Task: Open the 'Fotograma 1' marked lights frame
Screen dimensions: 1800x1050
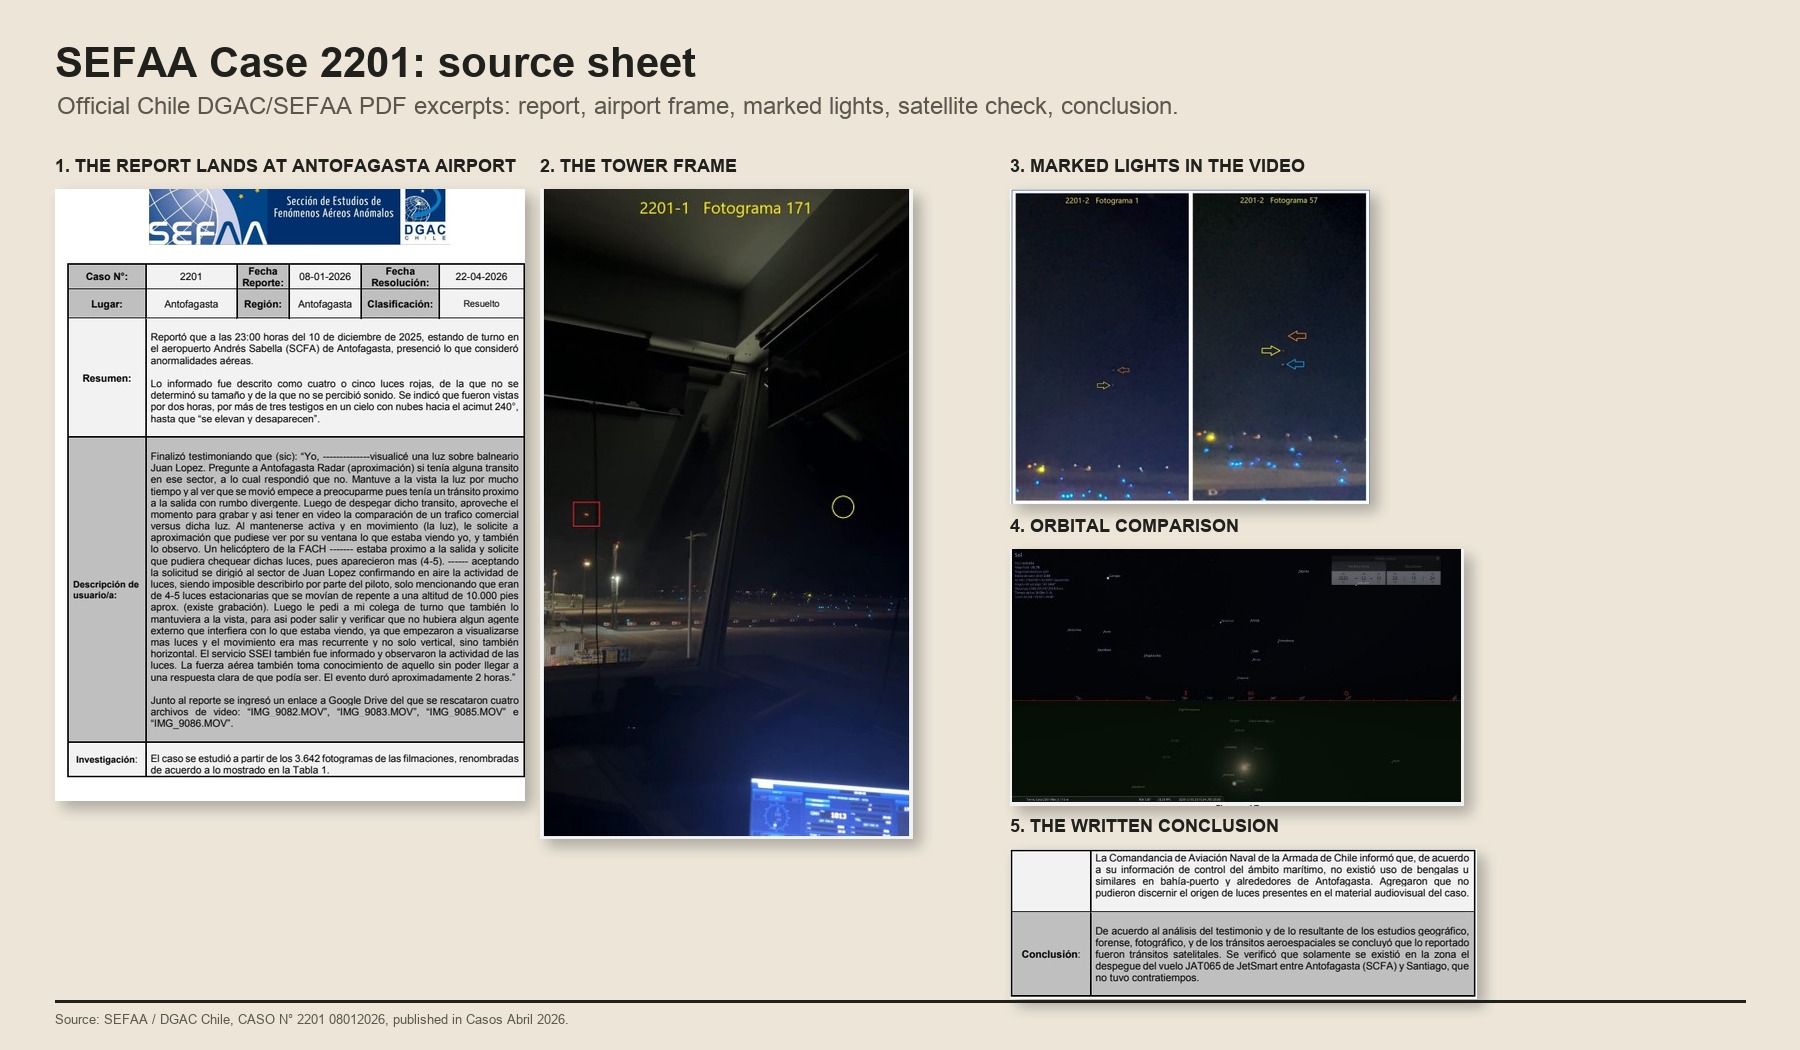Action: coord(1102,346)
